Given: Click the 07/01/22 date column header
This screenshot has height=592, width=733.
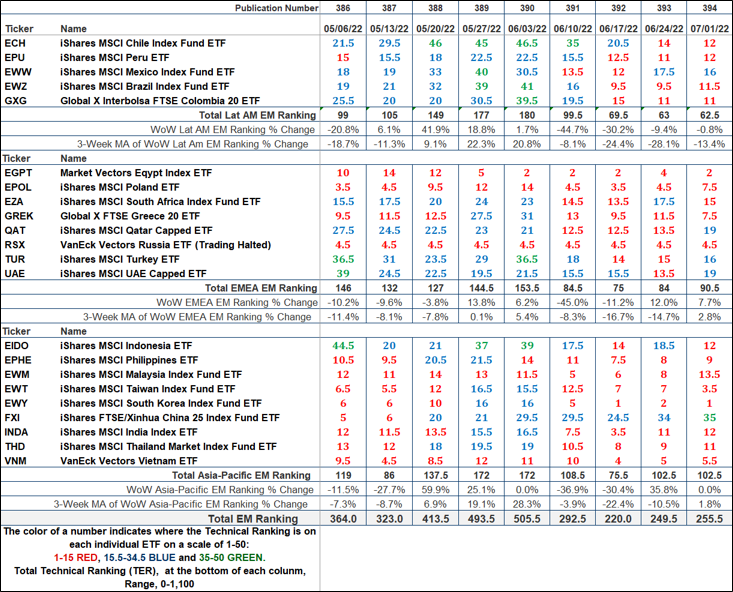Looking at the screenshot, I should pos(710,29).
